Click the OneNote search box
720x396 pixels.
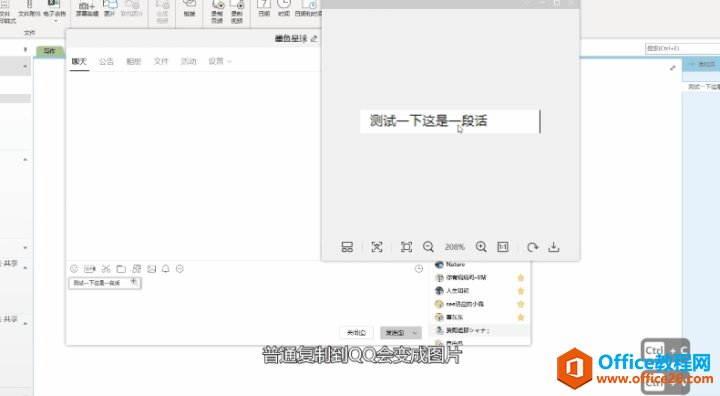(682, 48)
